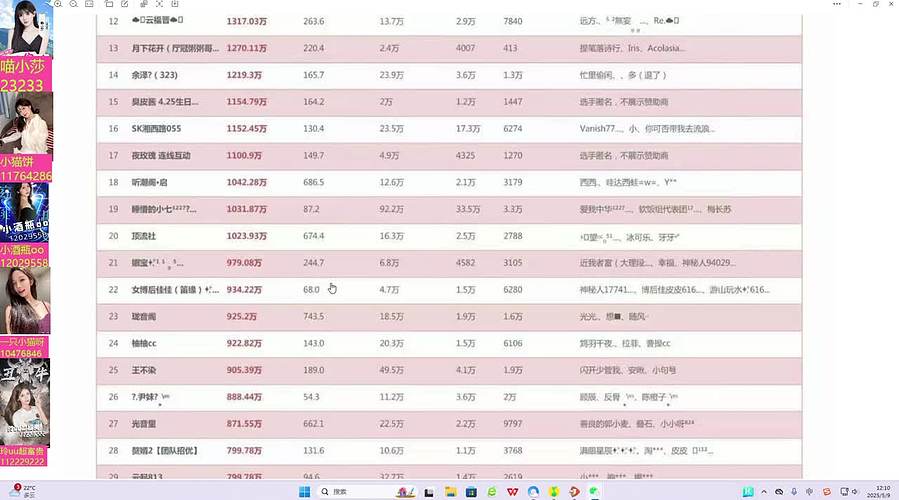This screenshot has height=500, width=899.
Task: Click the value 686.5 in row 18
Action: pyautogui.click(x=314, y=182)
